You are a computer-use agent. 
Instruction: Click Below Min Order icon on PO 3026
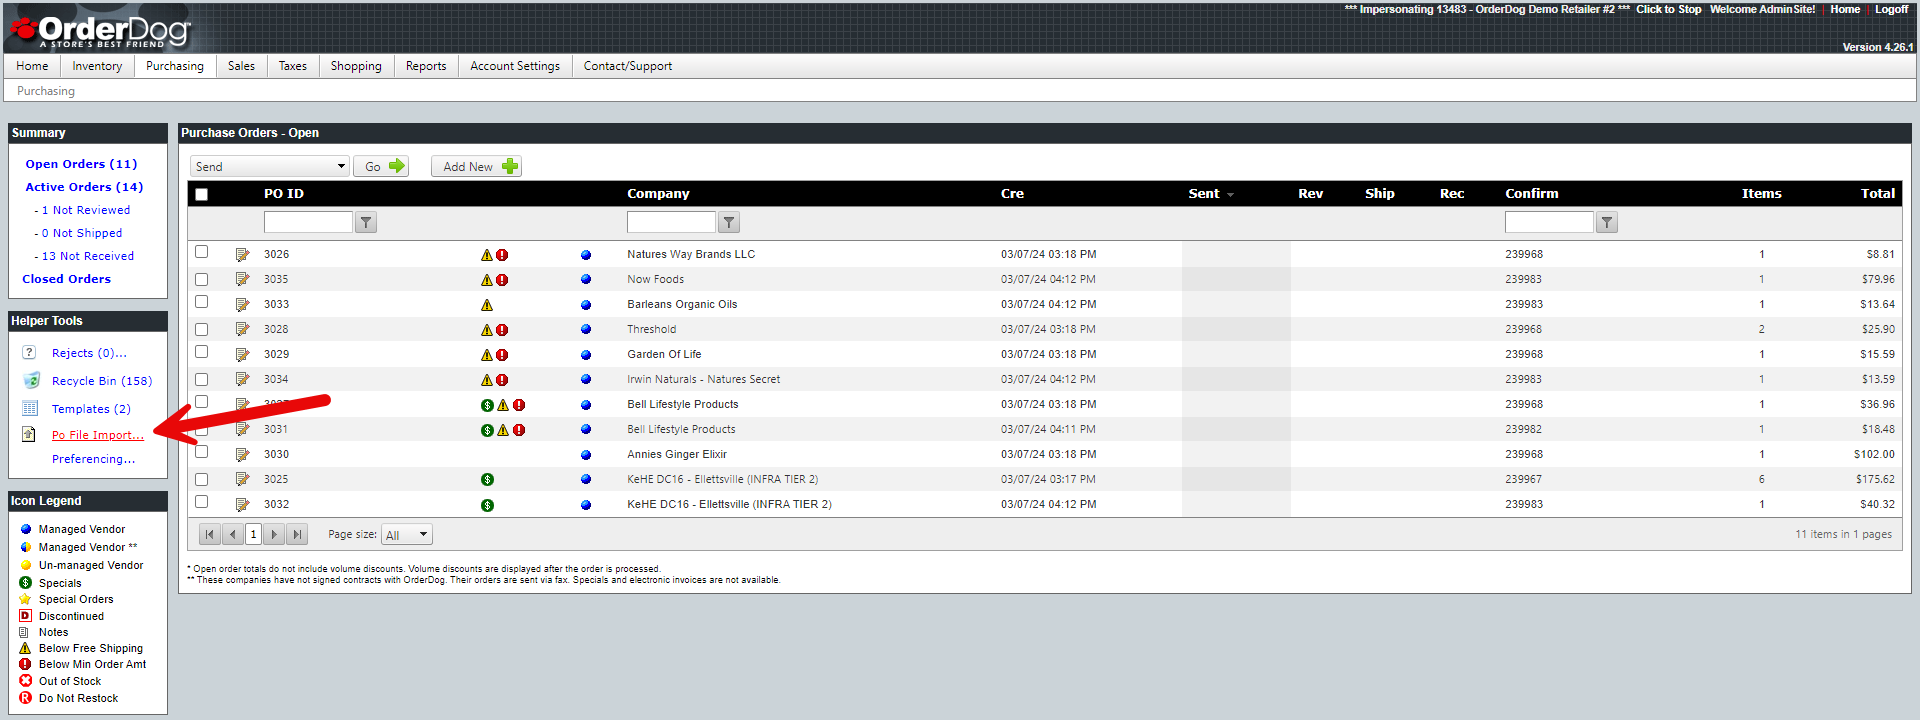[x=502, y=255]
